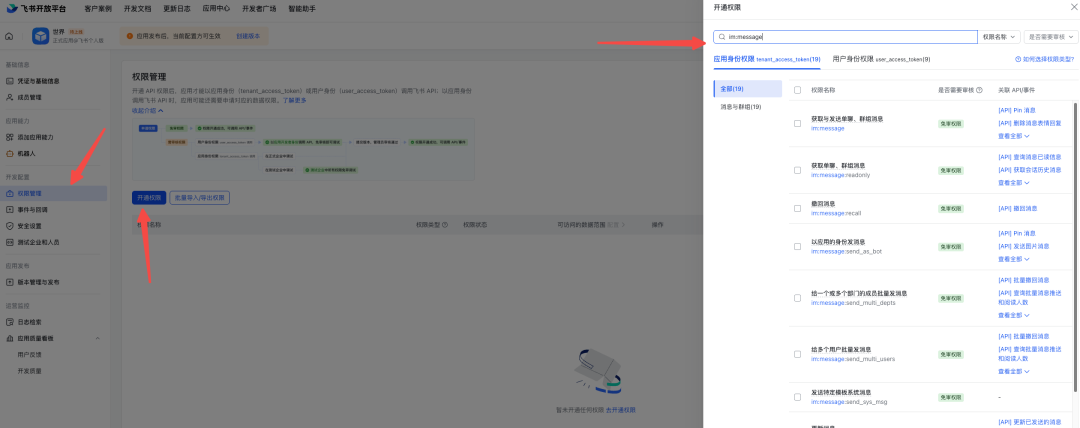Open 用户反馈 in the sidebar
Screen dimensions: 1080x428
click(30, 354)
